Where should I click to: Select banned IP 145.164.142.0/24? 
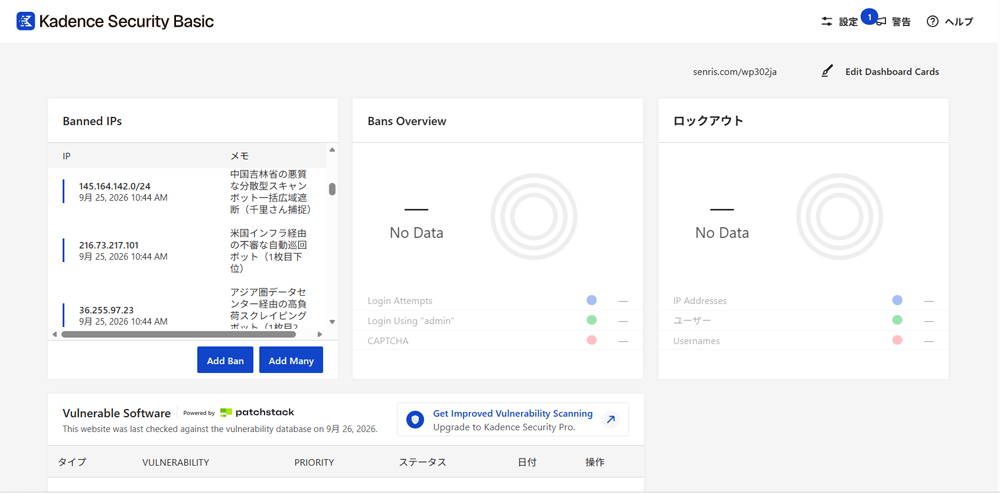[x=115, y=186]
